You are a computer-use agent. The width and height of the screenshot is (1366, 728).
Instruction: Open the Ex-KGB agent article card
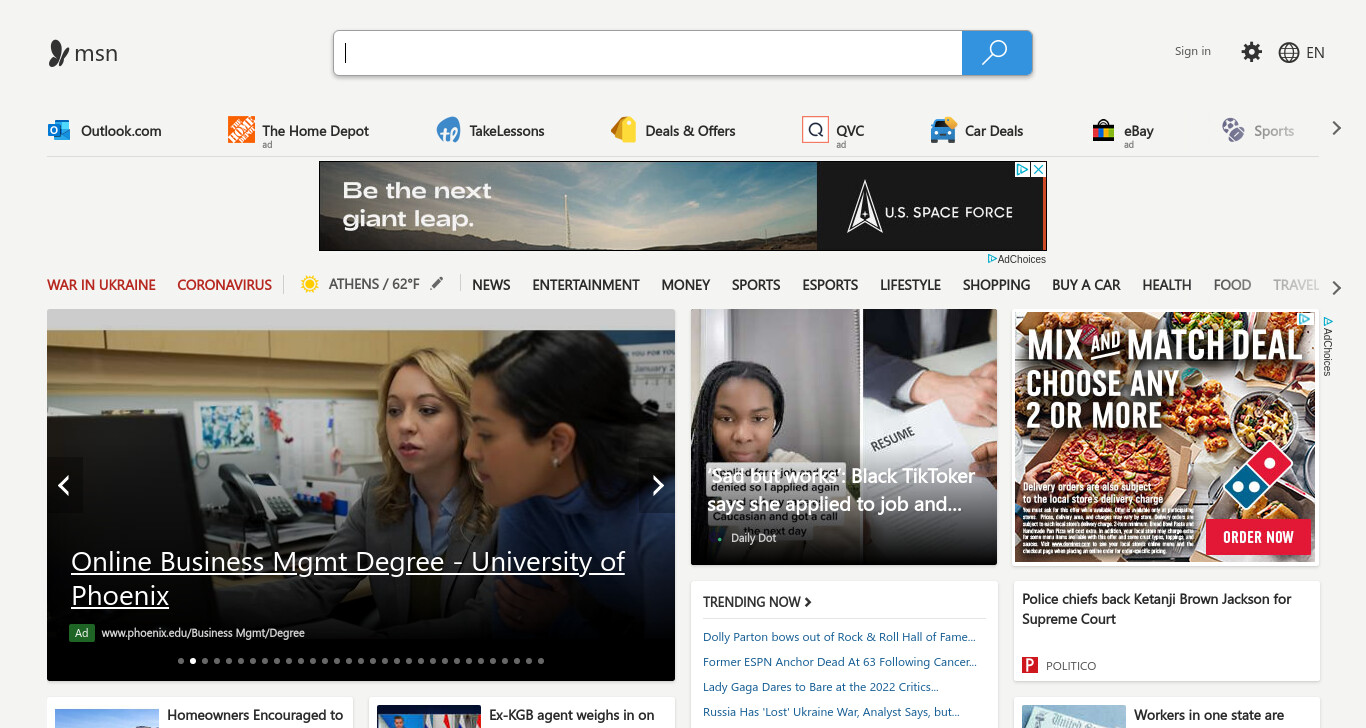(522, 713)
